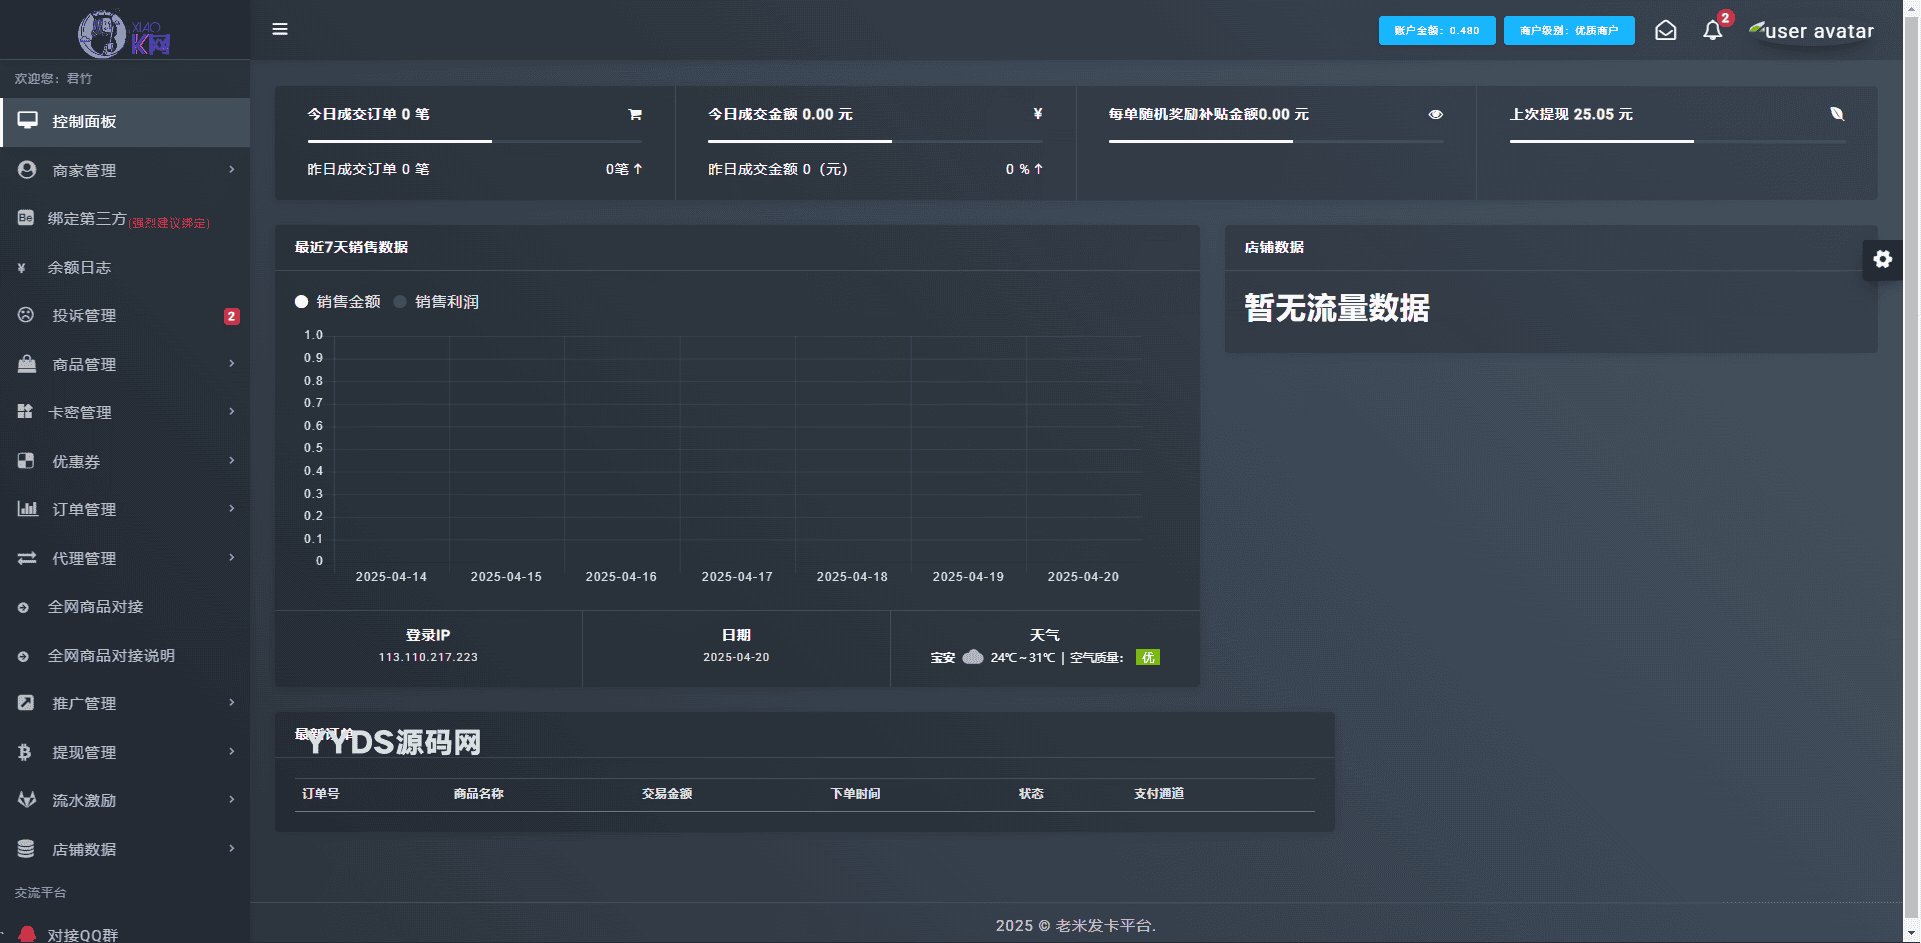Click the face icon beside 投诉管理
Viewport: 1921px width, 943px height.
[26, 315]
